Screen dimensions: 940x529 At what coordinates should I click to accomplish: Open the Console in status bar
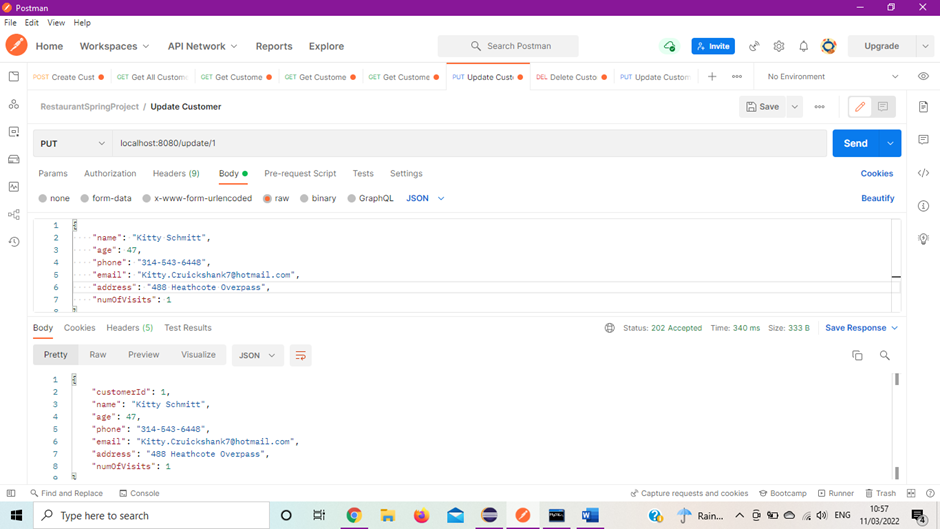[139, 494]
